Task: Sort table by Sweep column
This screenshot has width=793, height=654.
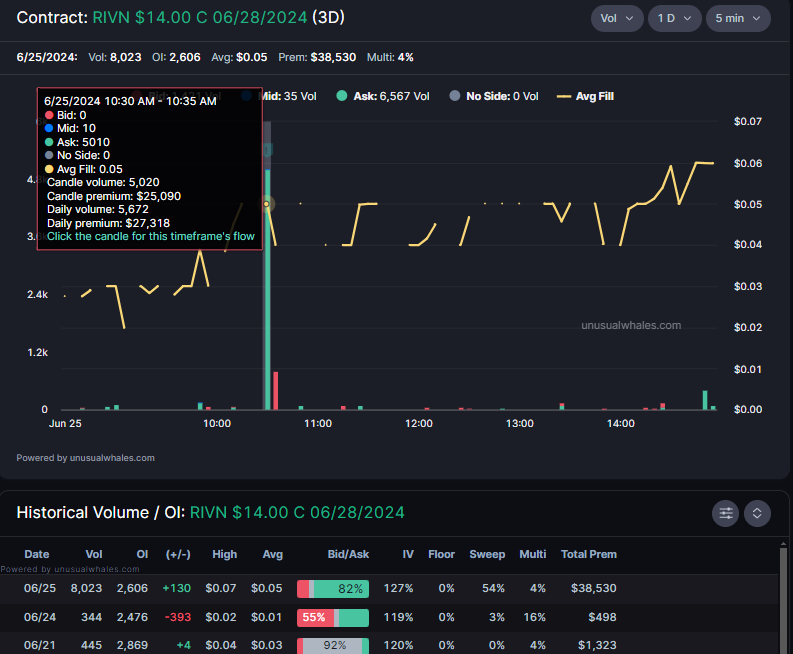Action: pos(487,554)
